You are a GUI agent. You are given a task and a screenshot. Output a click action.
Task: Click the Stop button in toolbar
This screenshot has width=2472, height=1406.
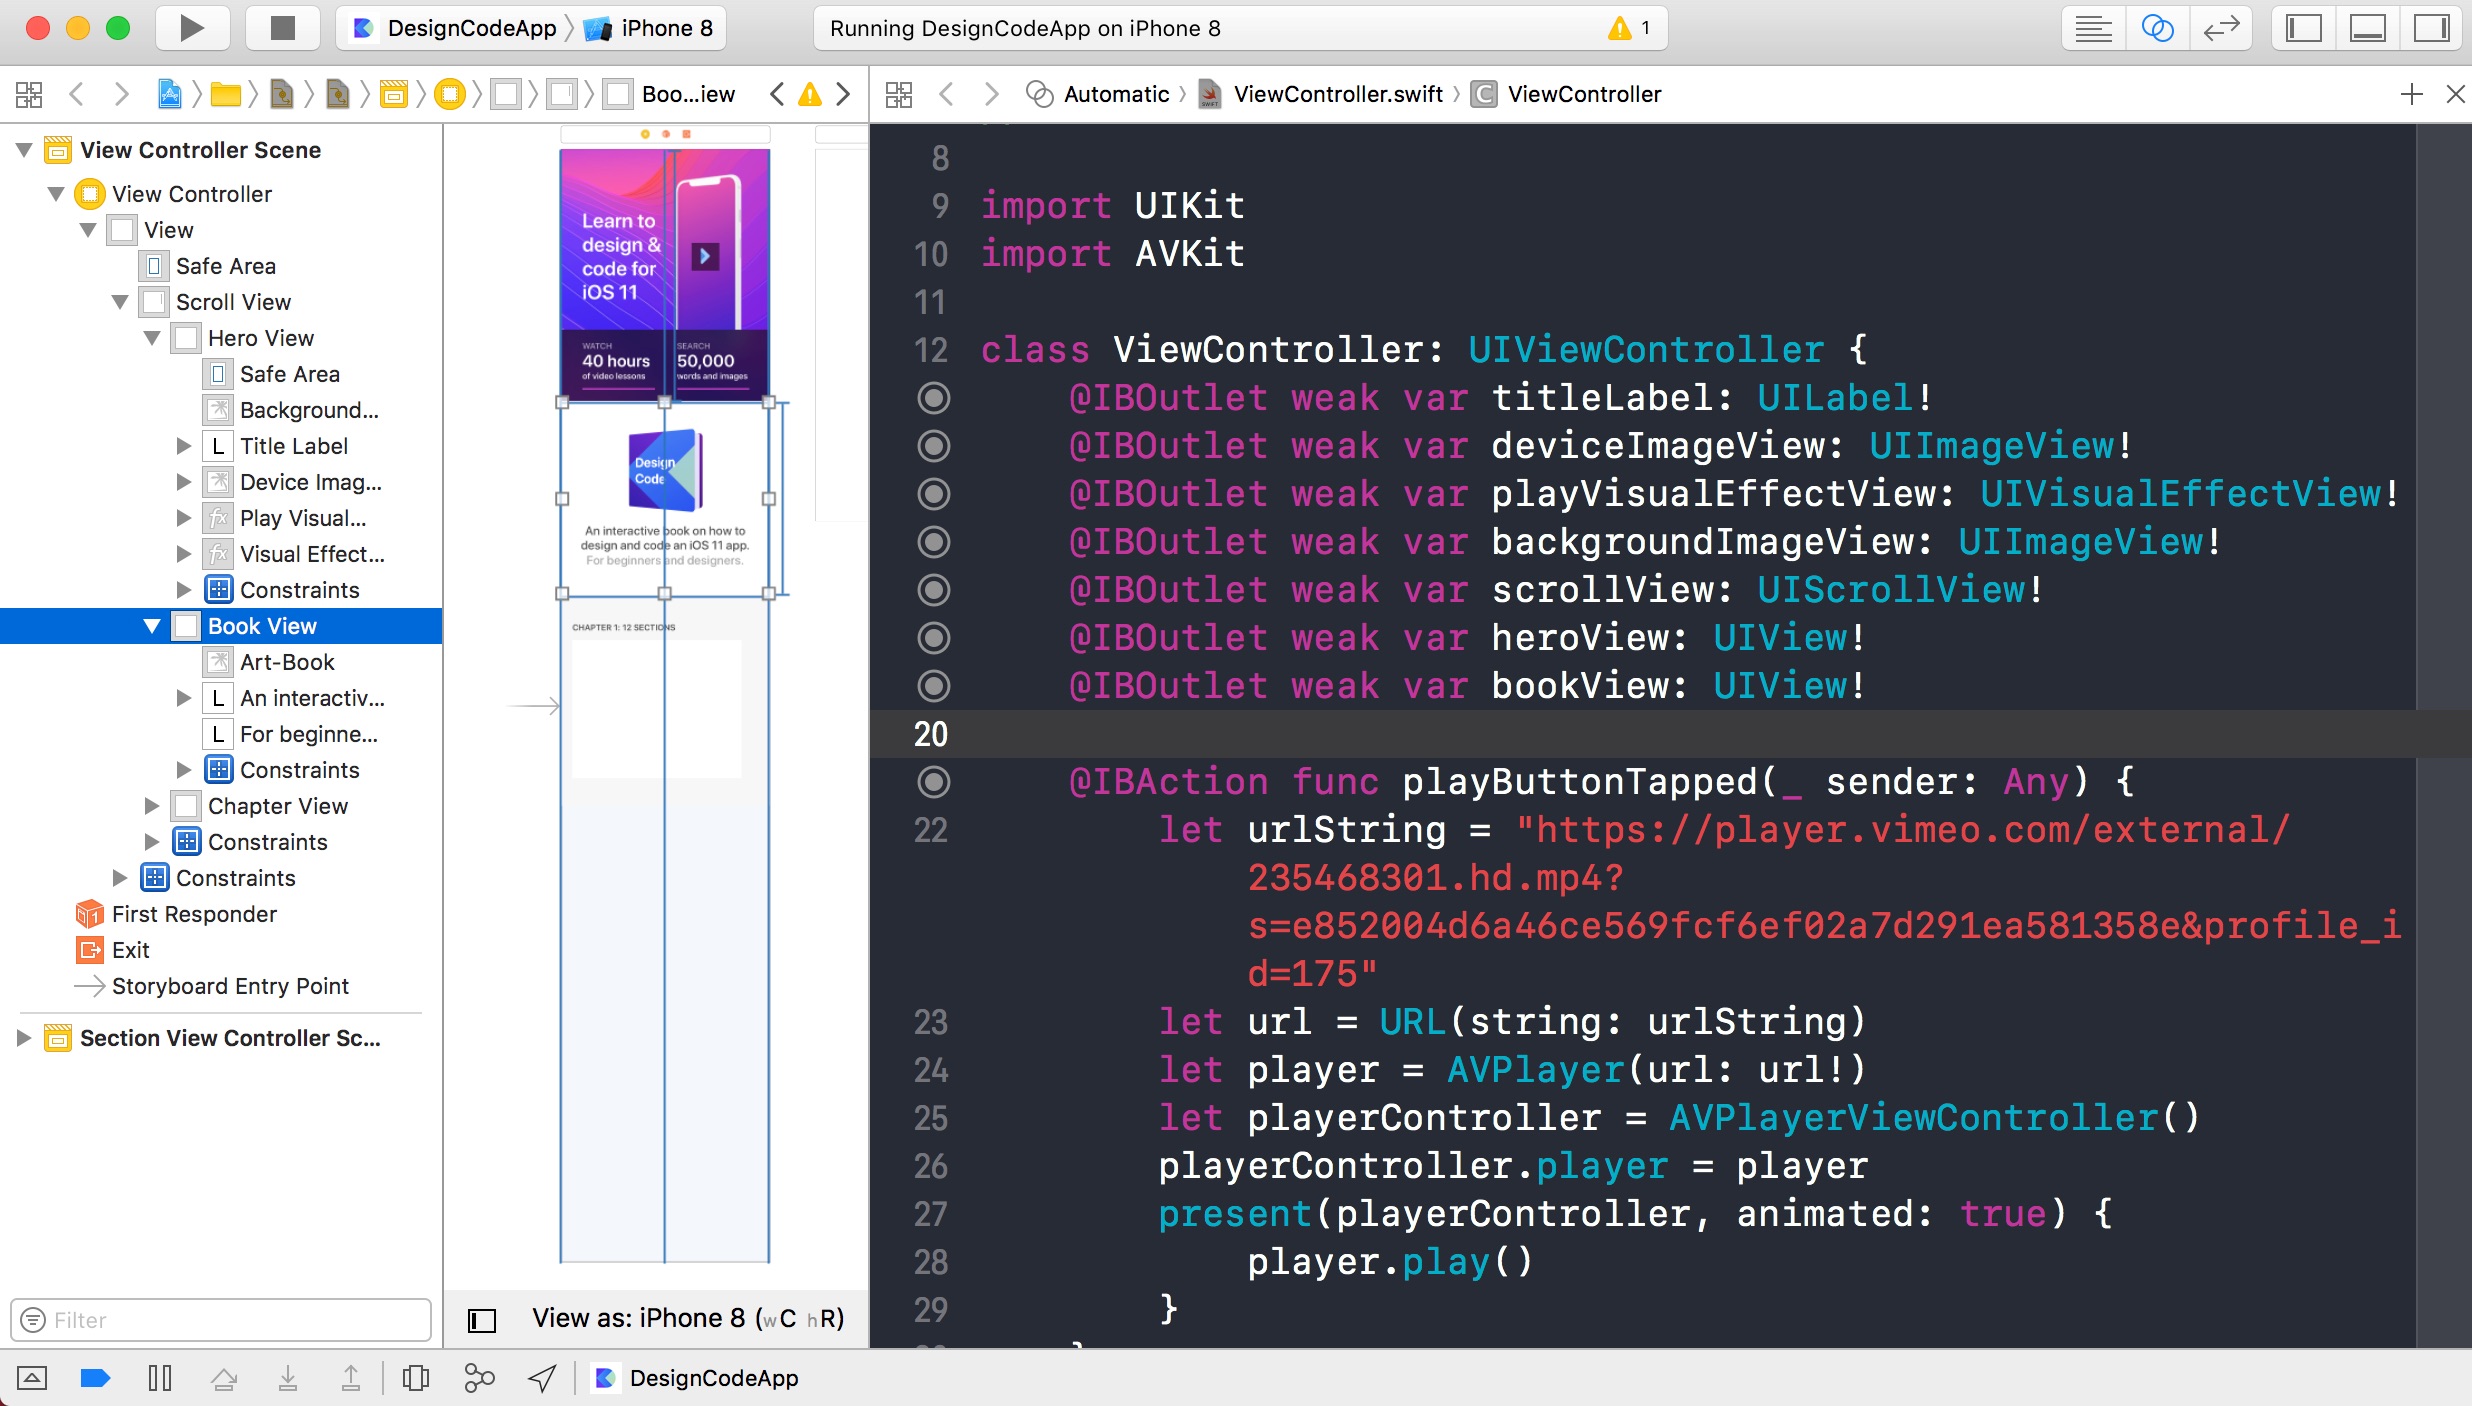point(275,31)
